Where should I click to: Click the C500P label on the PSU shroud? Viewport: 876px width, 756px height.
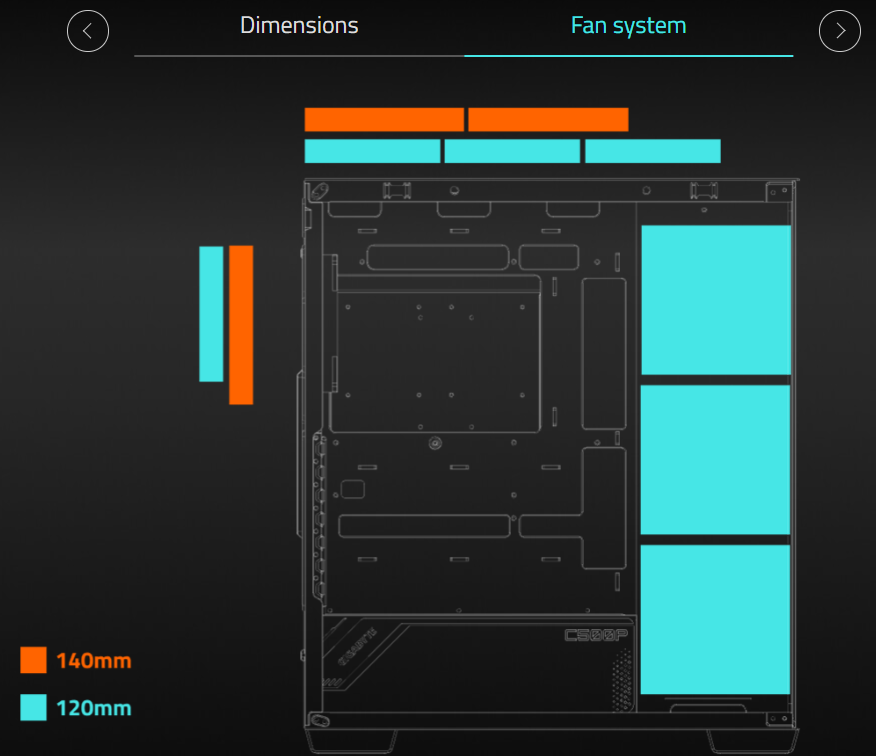(595, 635)
